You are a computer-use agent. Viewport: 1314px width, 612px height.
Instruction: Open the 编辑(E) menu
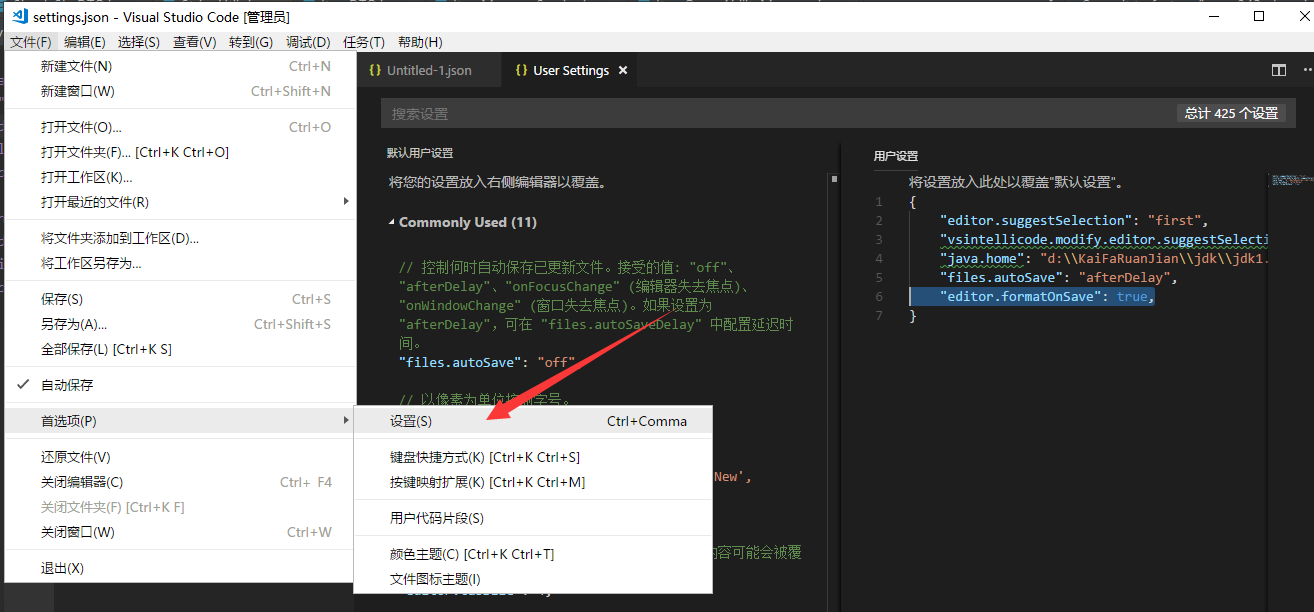(85, 42)
